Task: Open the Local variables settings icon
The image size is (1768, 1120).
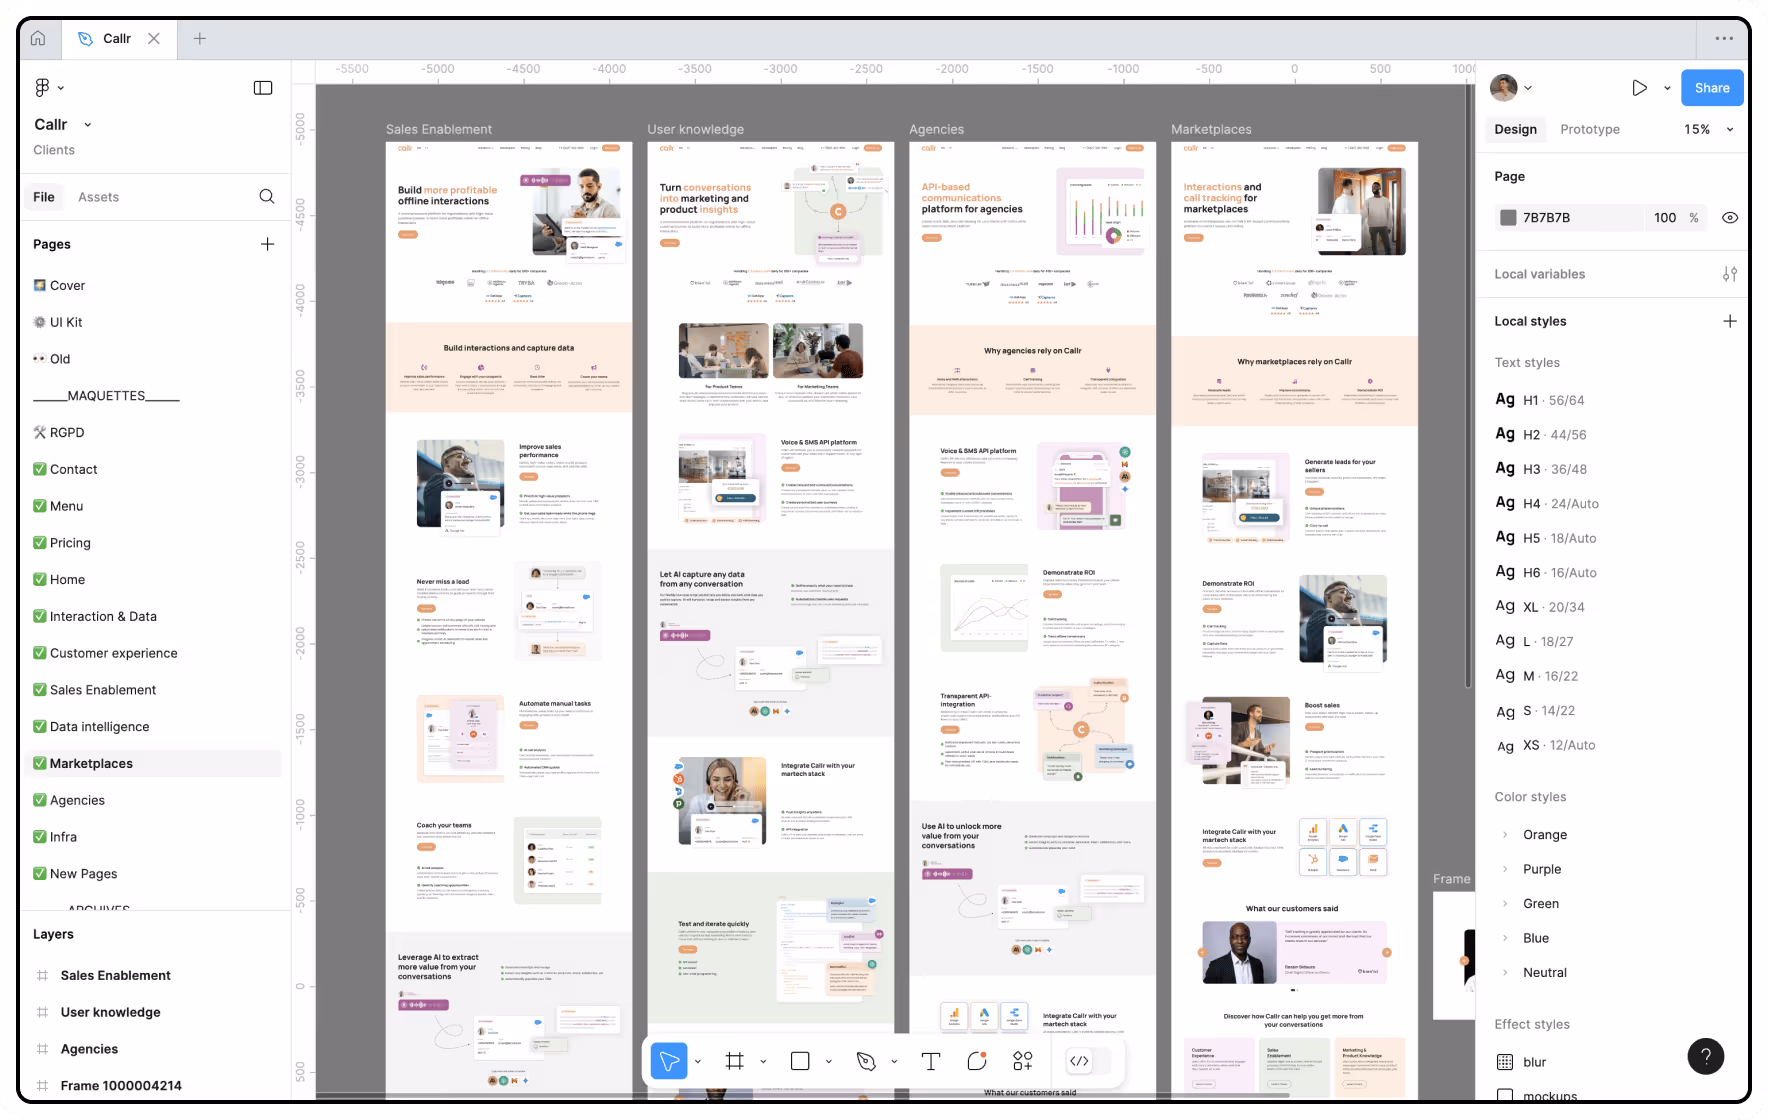Action: [1730, 274]
